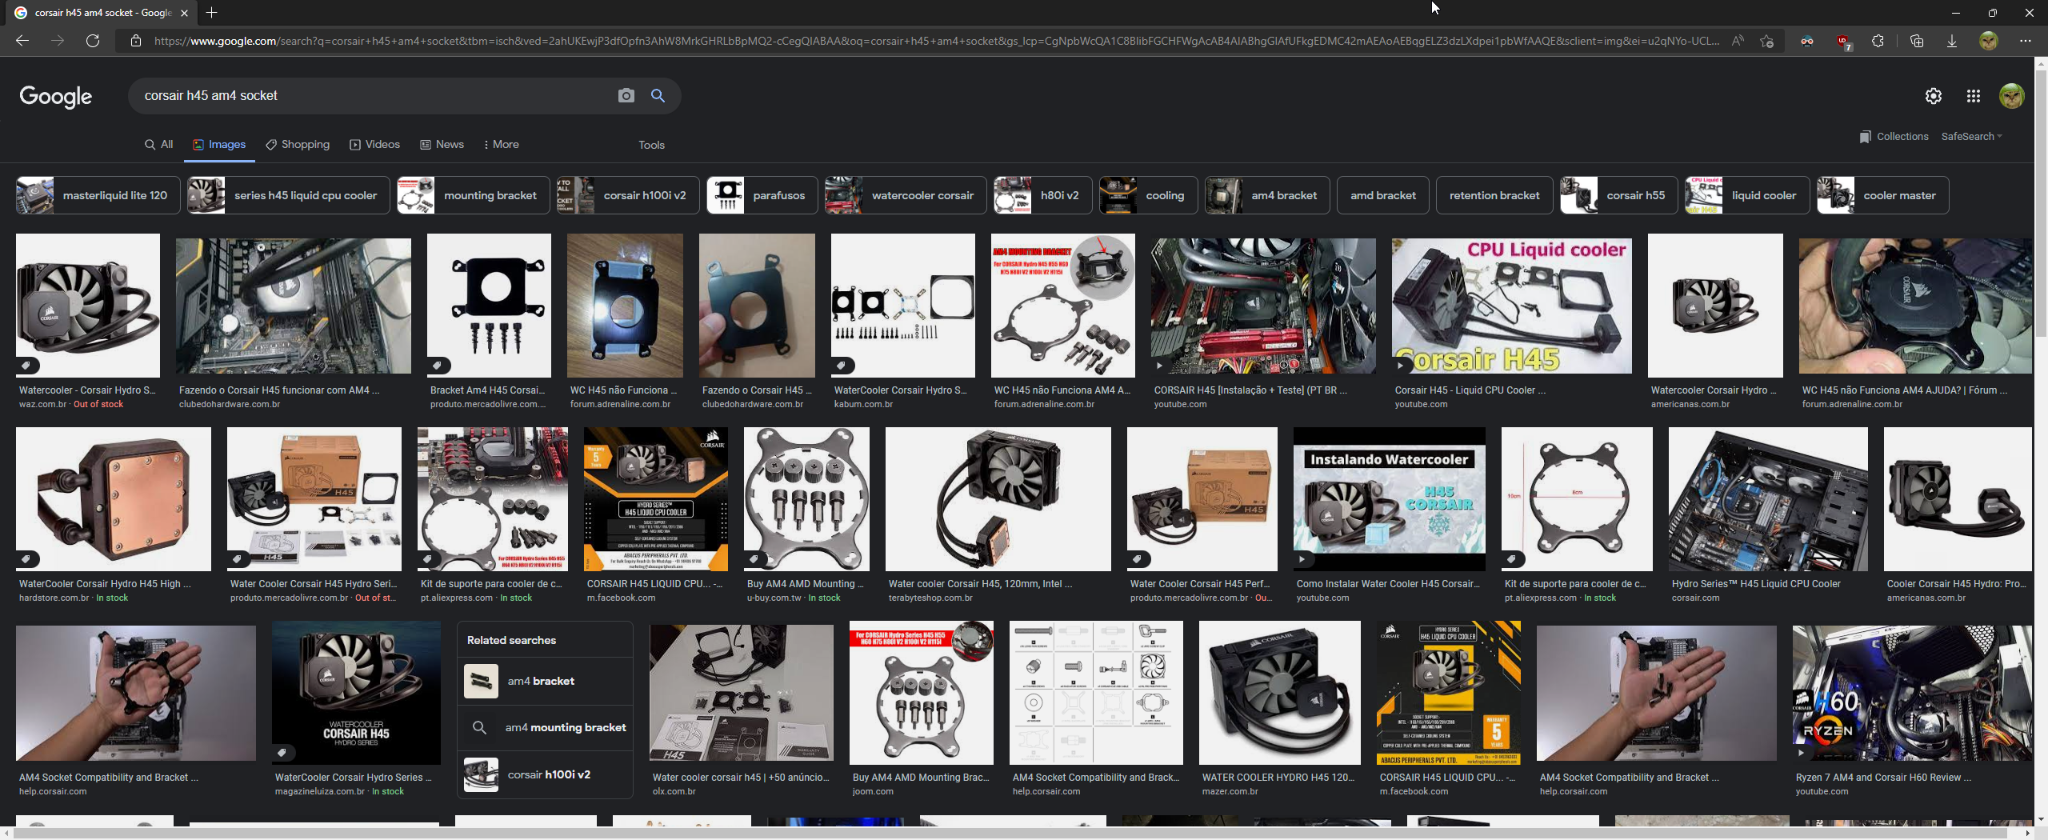
Task: Click the Google logo
Action: click(x=56, y=96)
